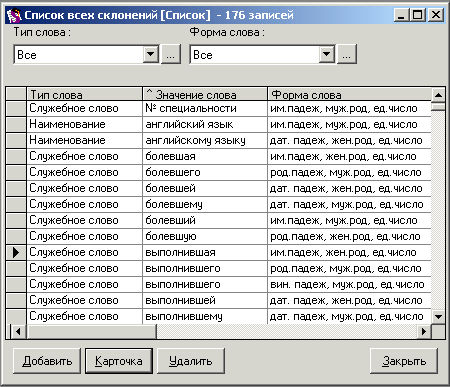Click row selector of 'выполнившему' row

pos(16,316)
